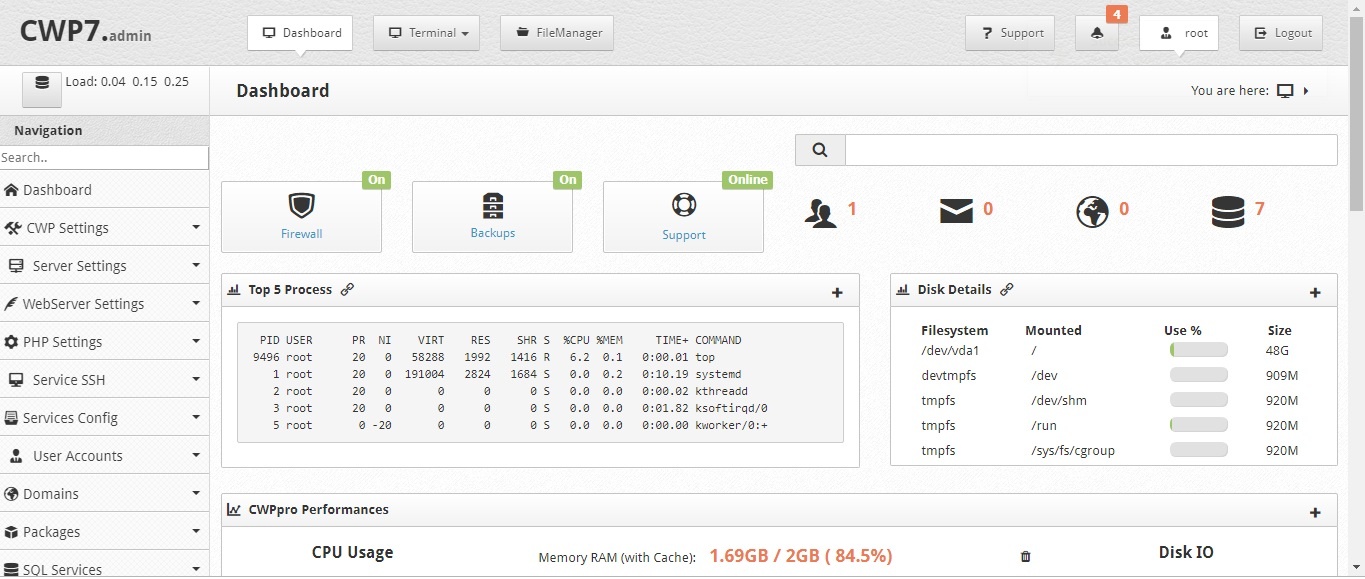This screenshot has width=1365, height=579.
Task: Expand User Accounts navigation menu
Action: pos(104,456)
